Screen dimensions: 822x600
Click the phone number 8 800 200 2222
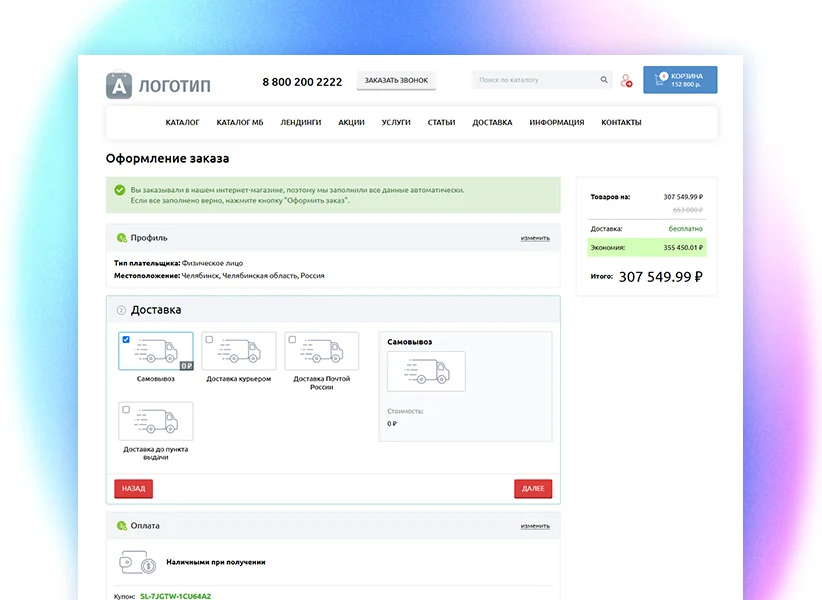[x=302, y=82]
